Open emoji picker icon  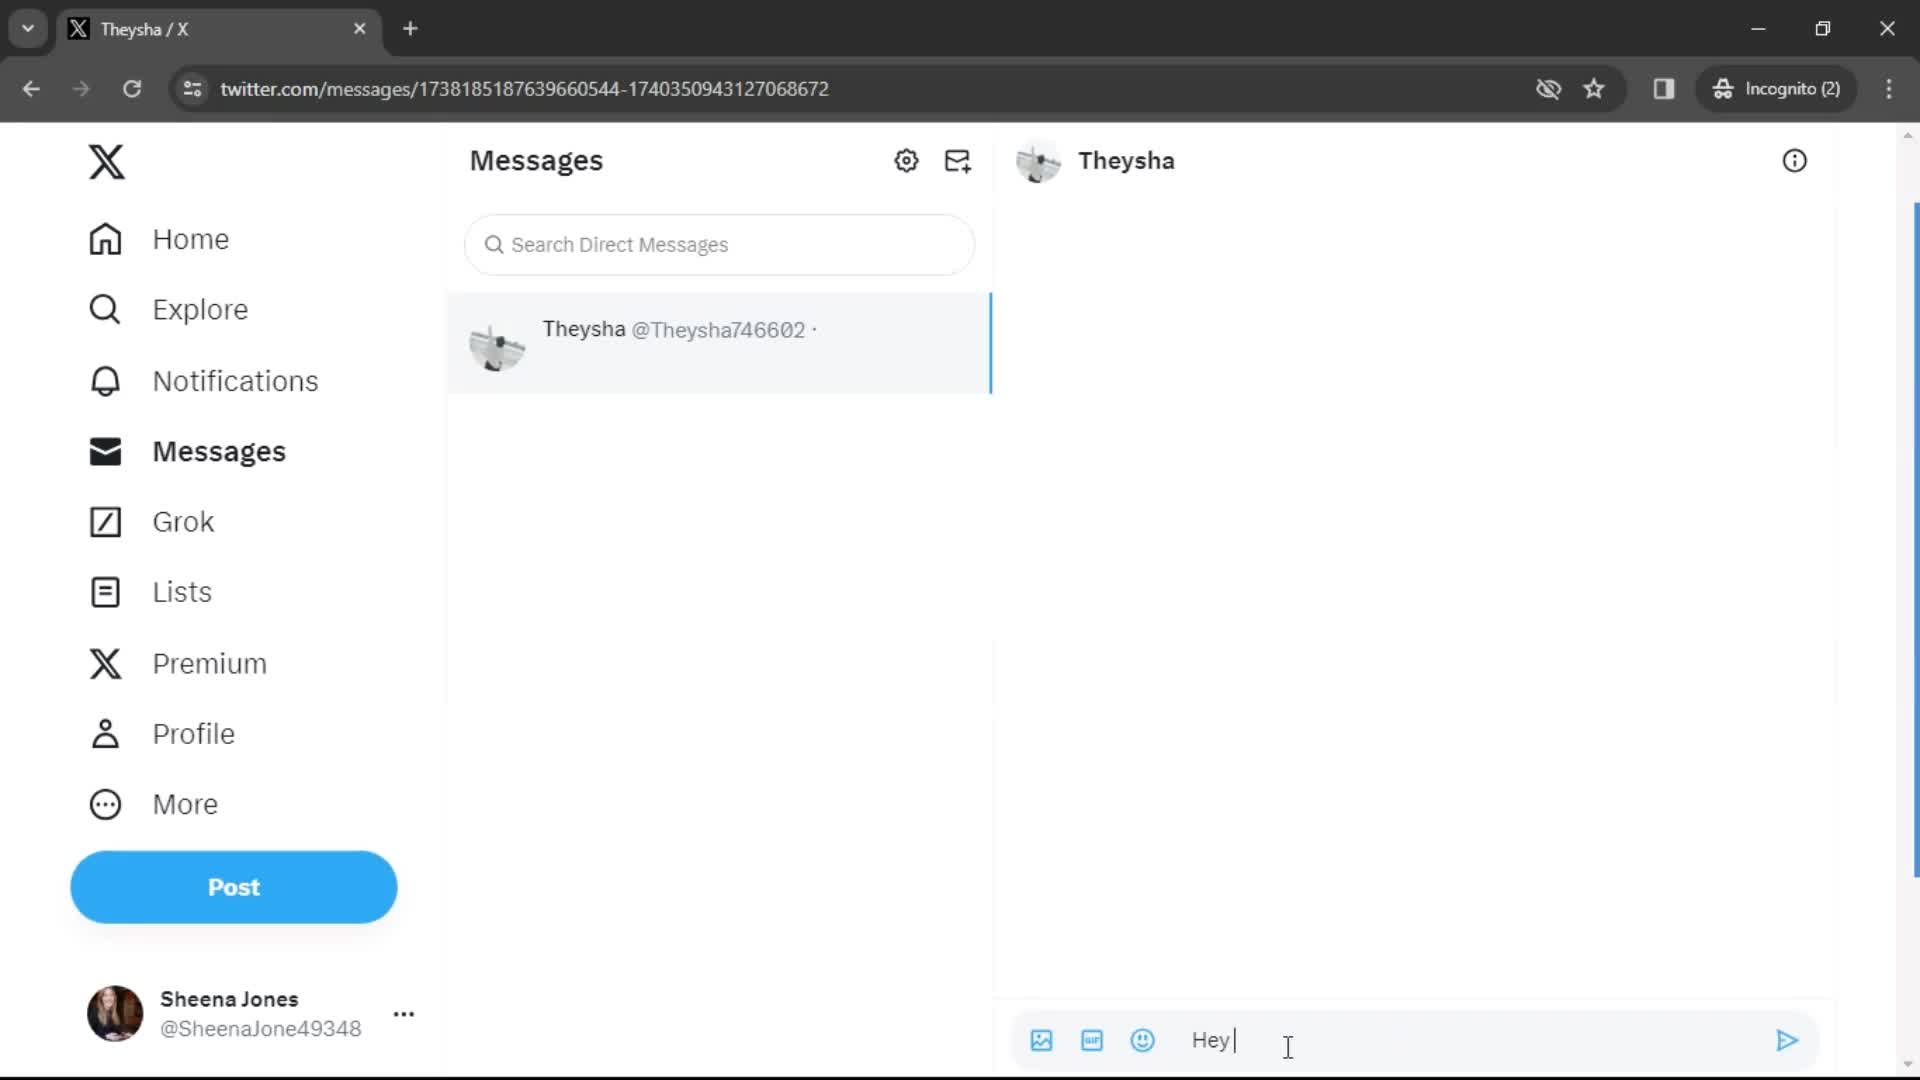(1142, 1041)
